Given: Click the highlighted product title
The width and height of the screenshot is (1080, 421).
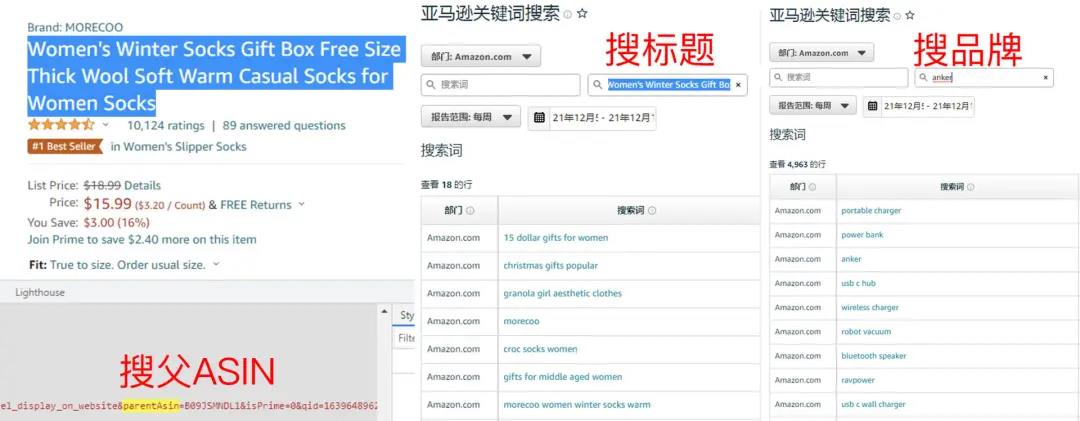Looking at the screenshot, I should 214,76.
